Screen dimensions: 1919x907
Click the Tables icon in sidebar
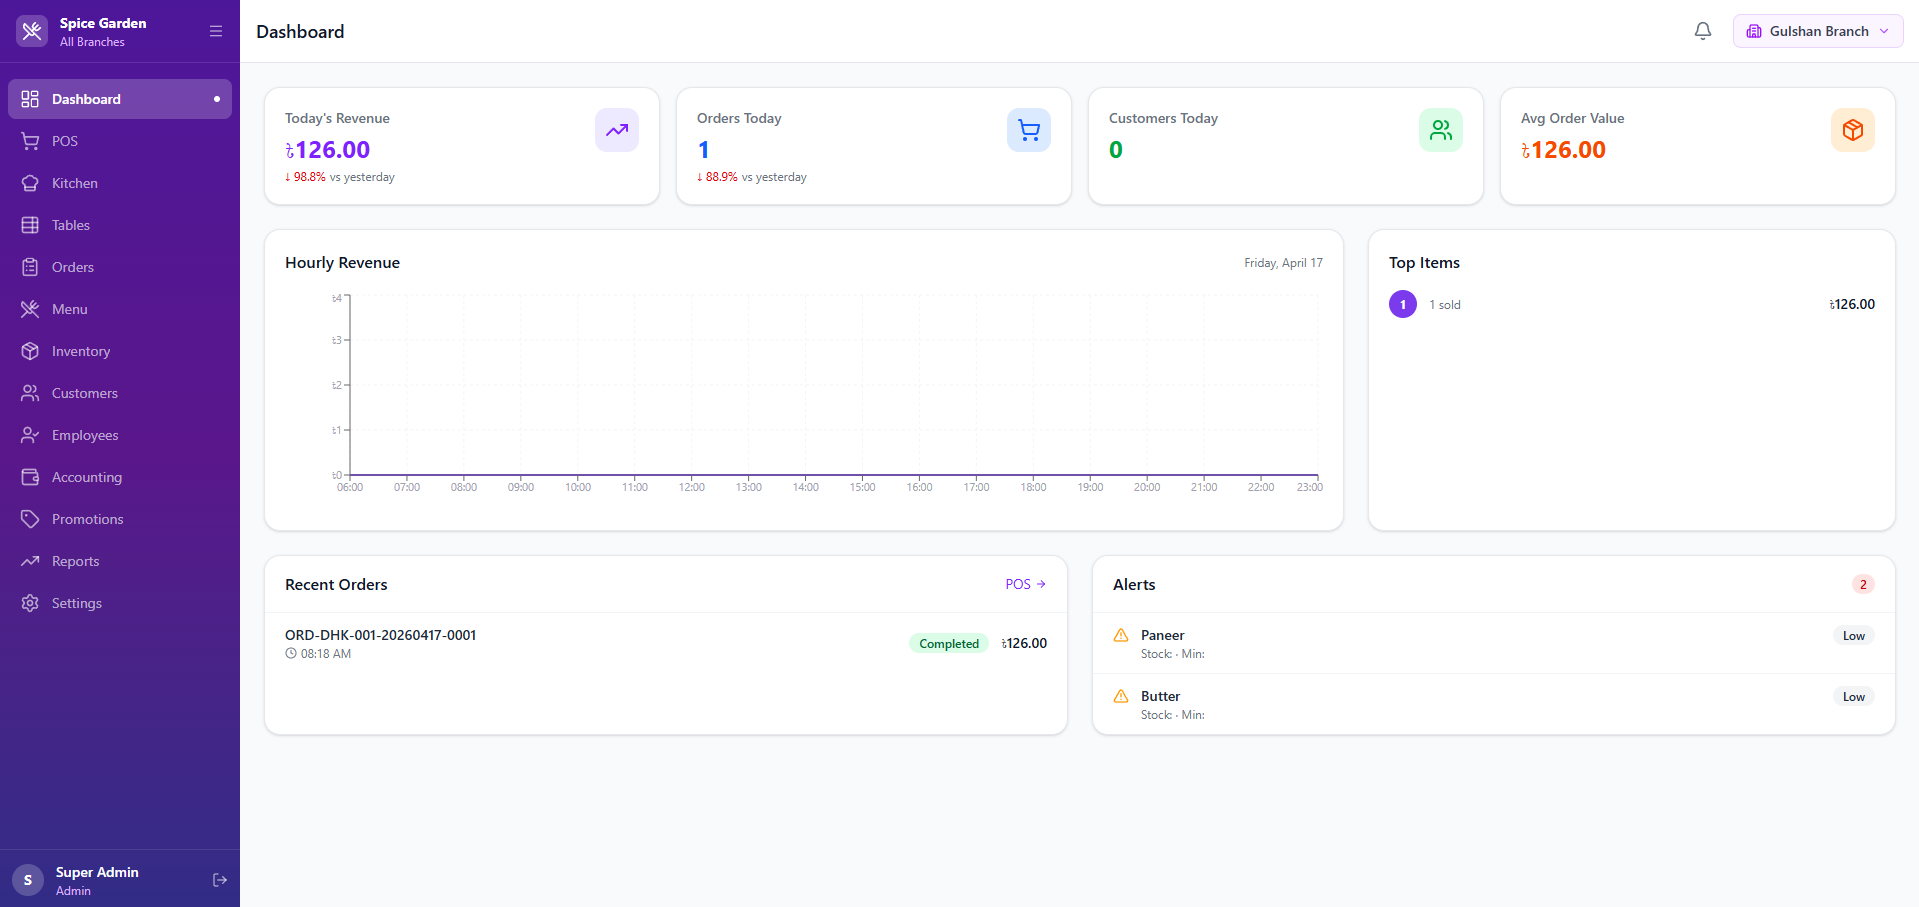pyautogui.click(x=30, y=225)
